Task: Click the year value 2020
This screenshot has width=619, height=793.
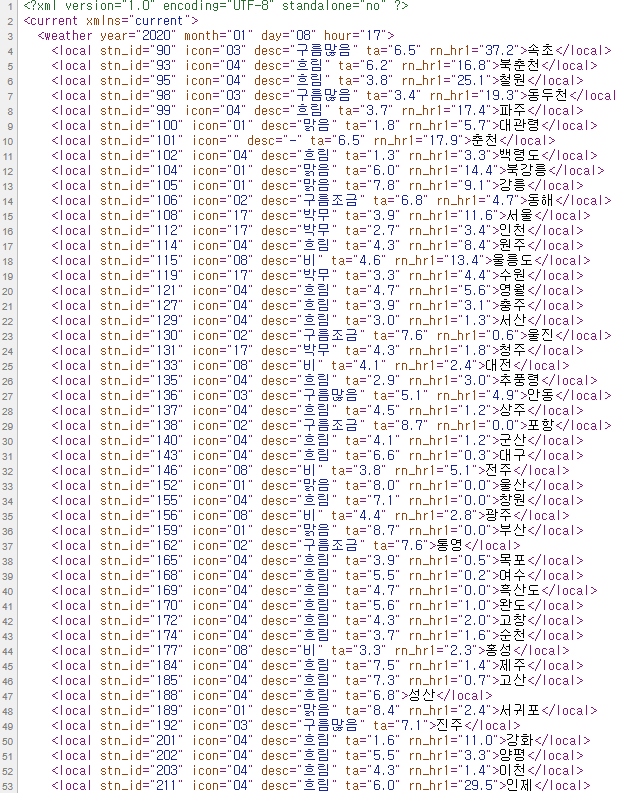Action: coord(156,35)
